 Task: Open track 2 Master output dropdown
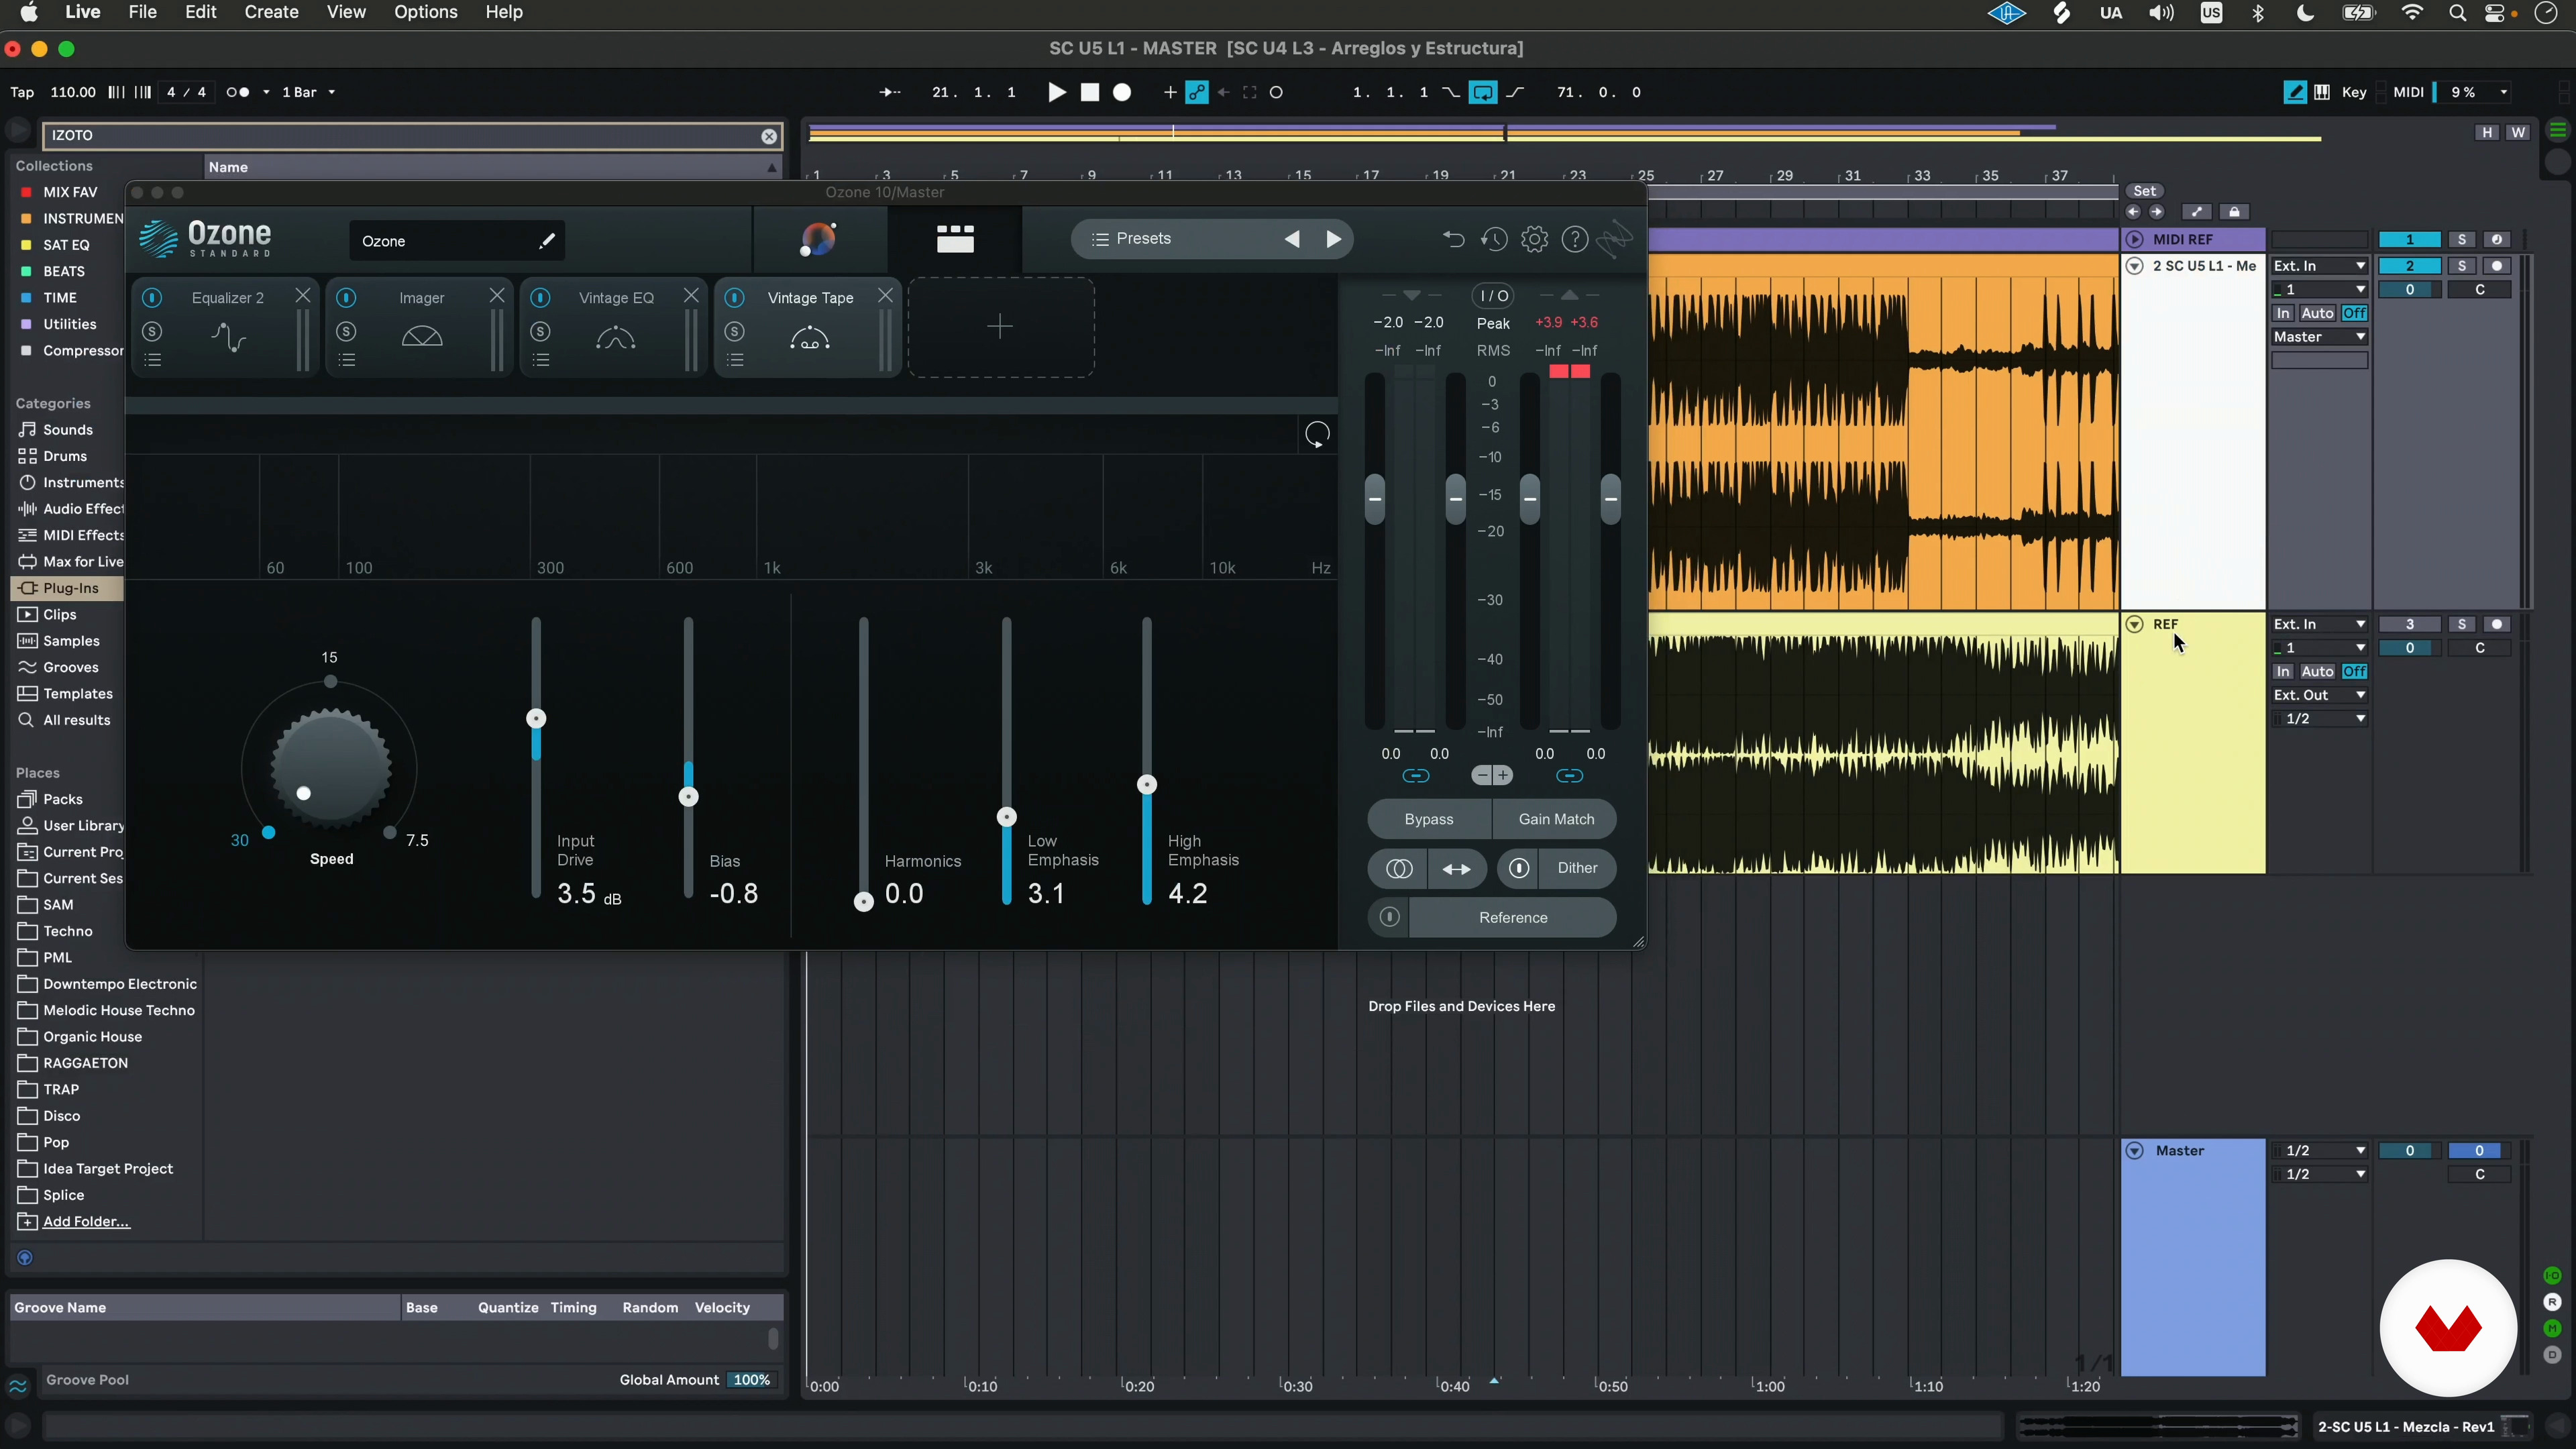pyautogui.click(x=2319, y=337)
